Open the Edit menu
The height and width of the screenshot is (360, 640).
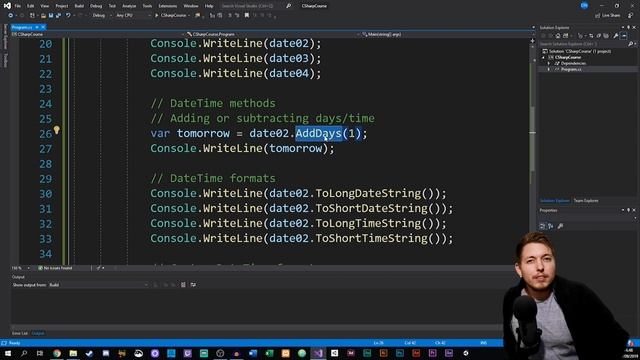(31, 6)
